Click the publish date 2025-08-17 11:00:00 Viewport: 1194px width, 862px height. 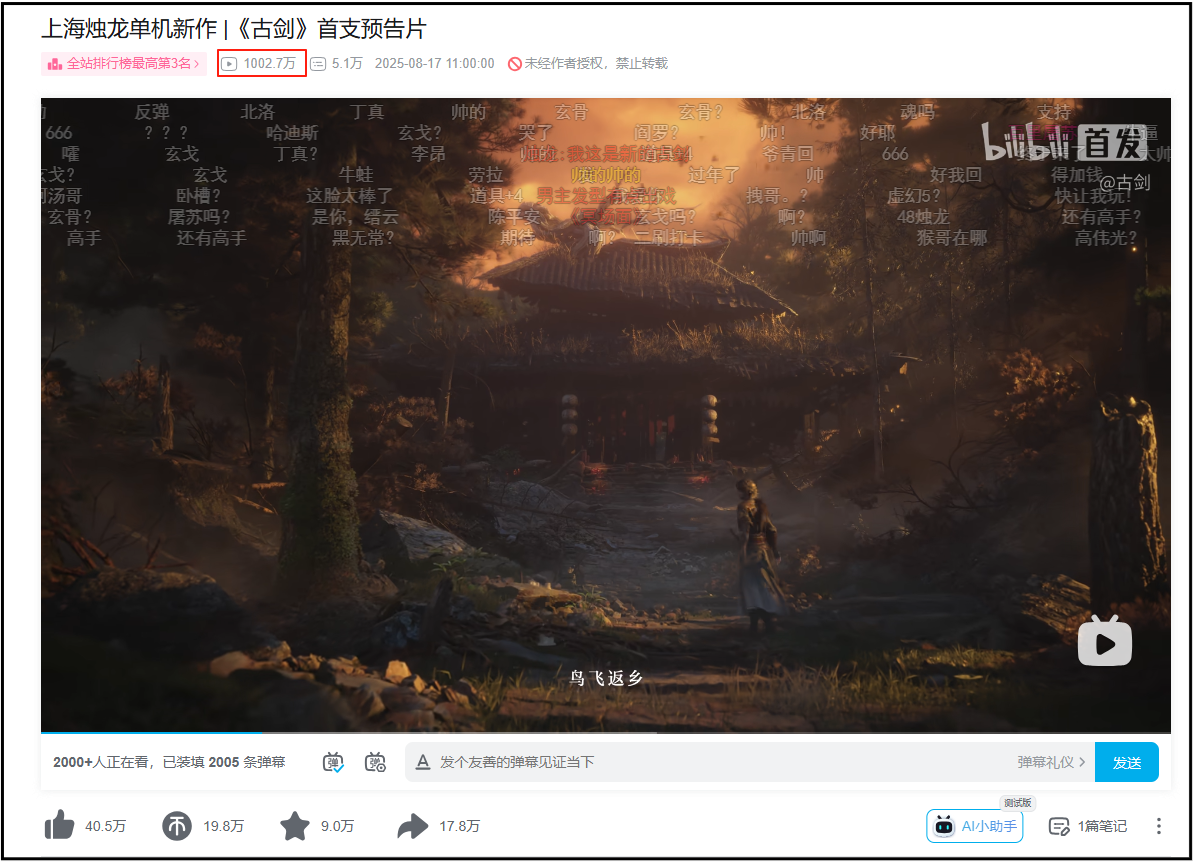[x=434, y=63]
